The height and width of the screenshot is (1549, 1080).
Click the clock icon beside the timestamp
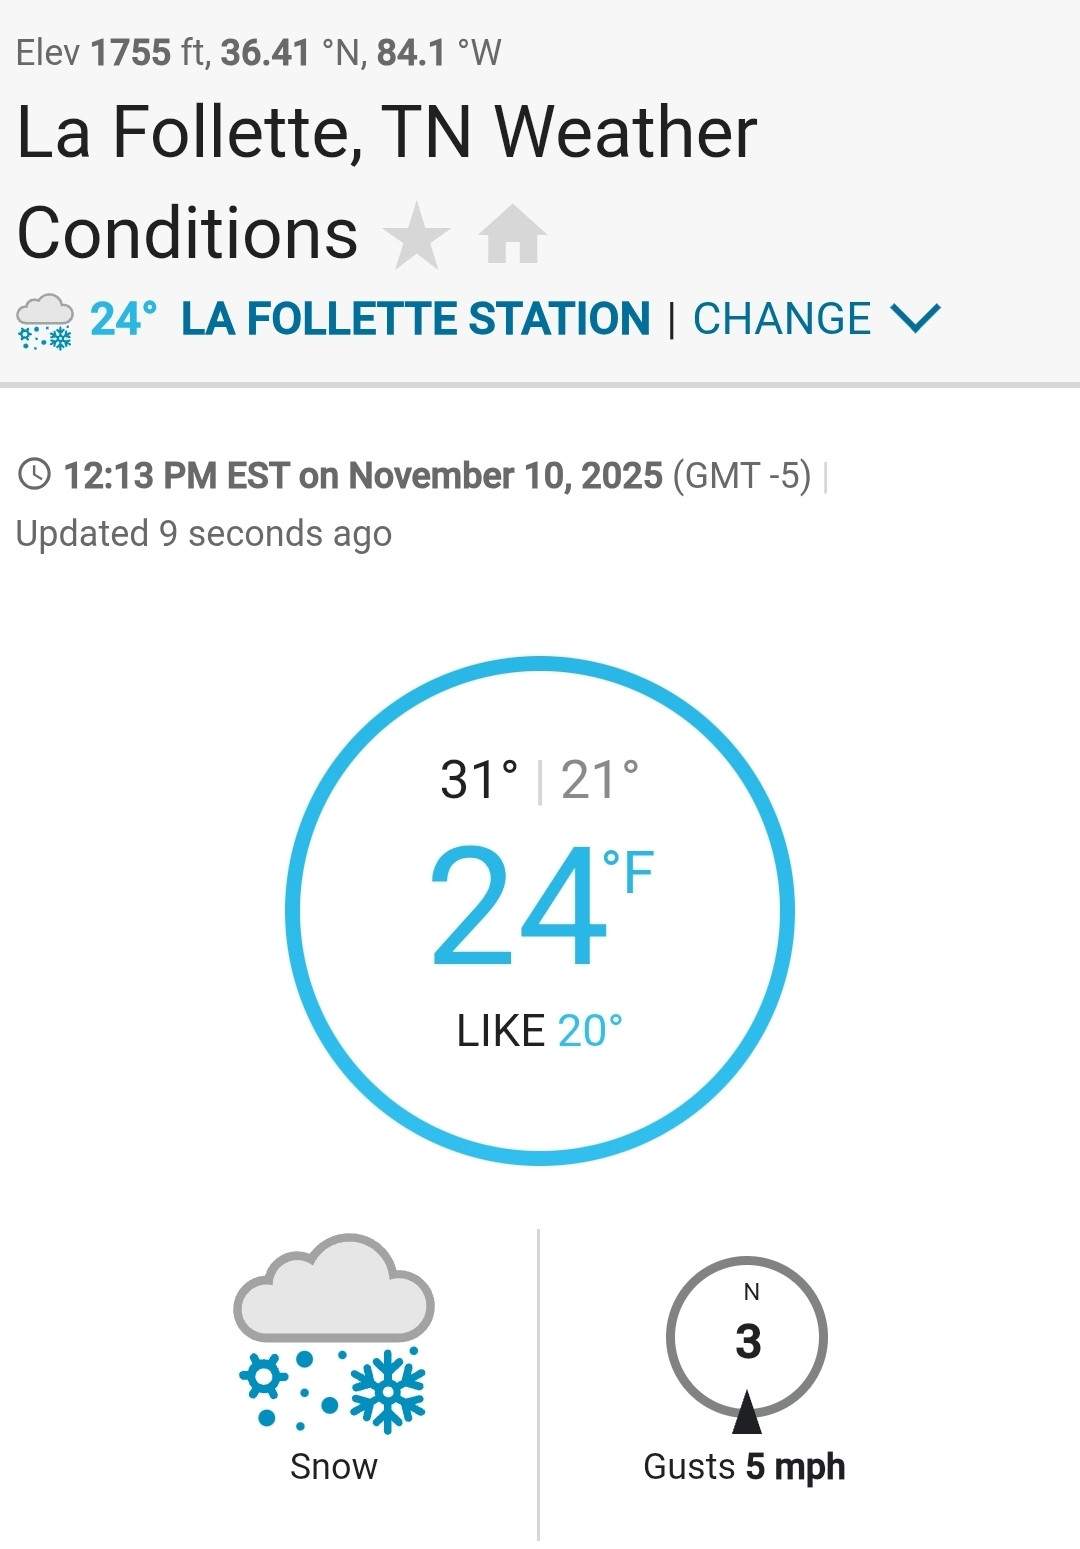35,474
